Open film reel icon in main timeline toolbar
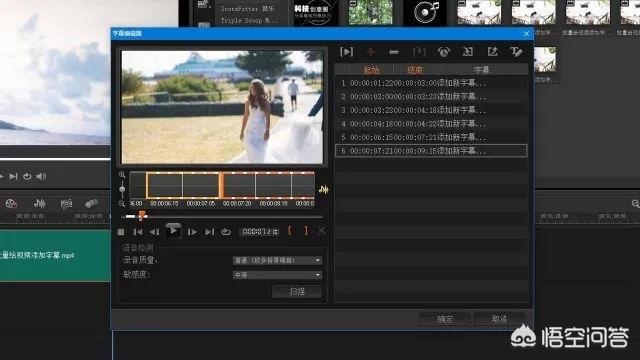Image resolution: width=640 pixels, height=360 pixels. pyautogui.click(x=11, y=203)
